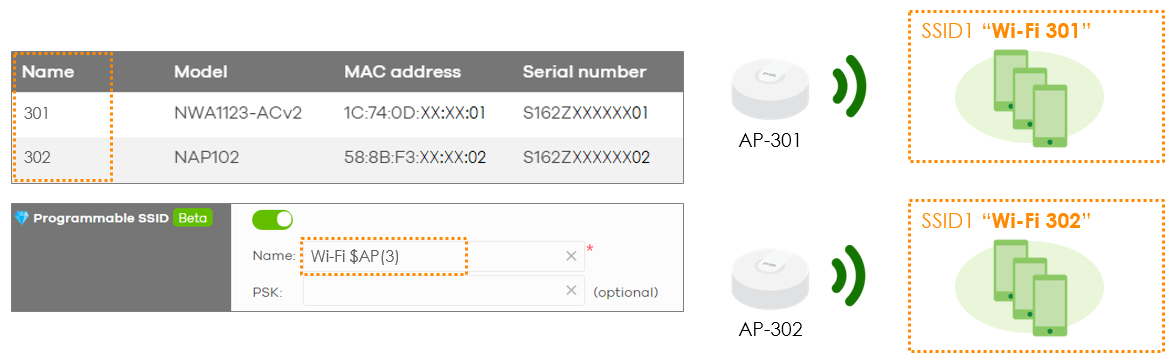Sort by the Model column header
The width and height of the screenshot is (1172, 361).
pos(200,72)
